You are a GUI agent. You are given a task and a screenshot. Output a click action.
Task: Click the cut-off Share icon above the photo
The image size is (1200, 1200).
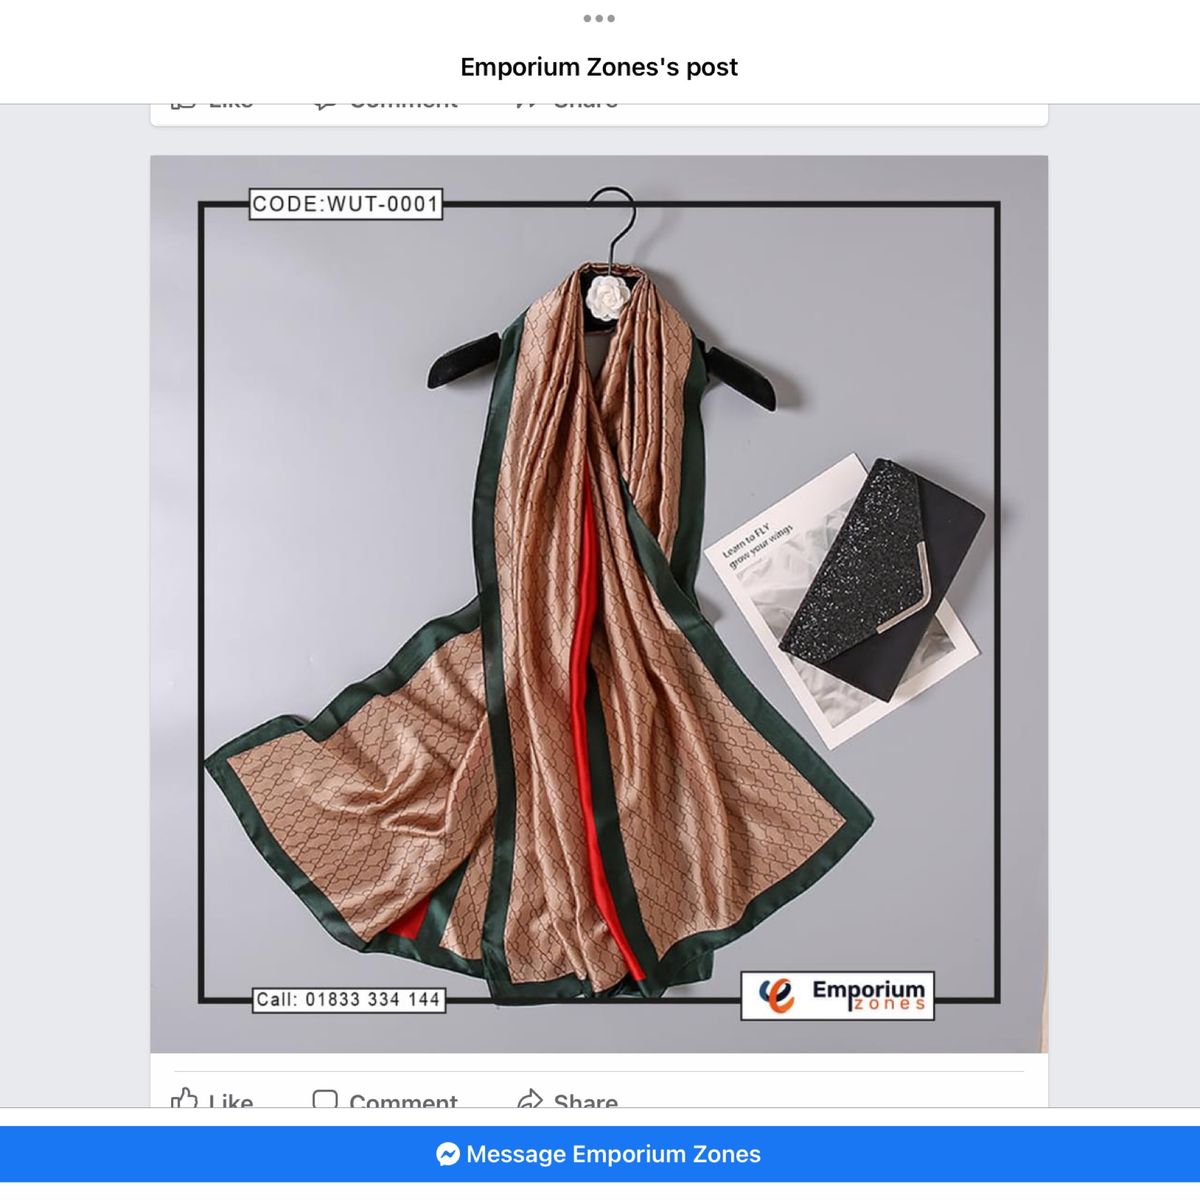click(x=528, y=104)
